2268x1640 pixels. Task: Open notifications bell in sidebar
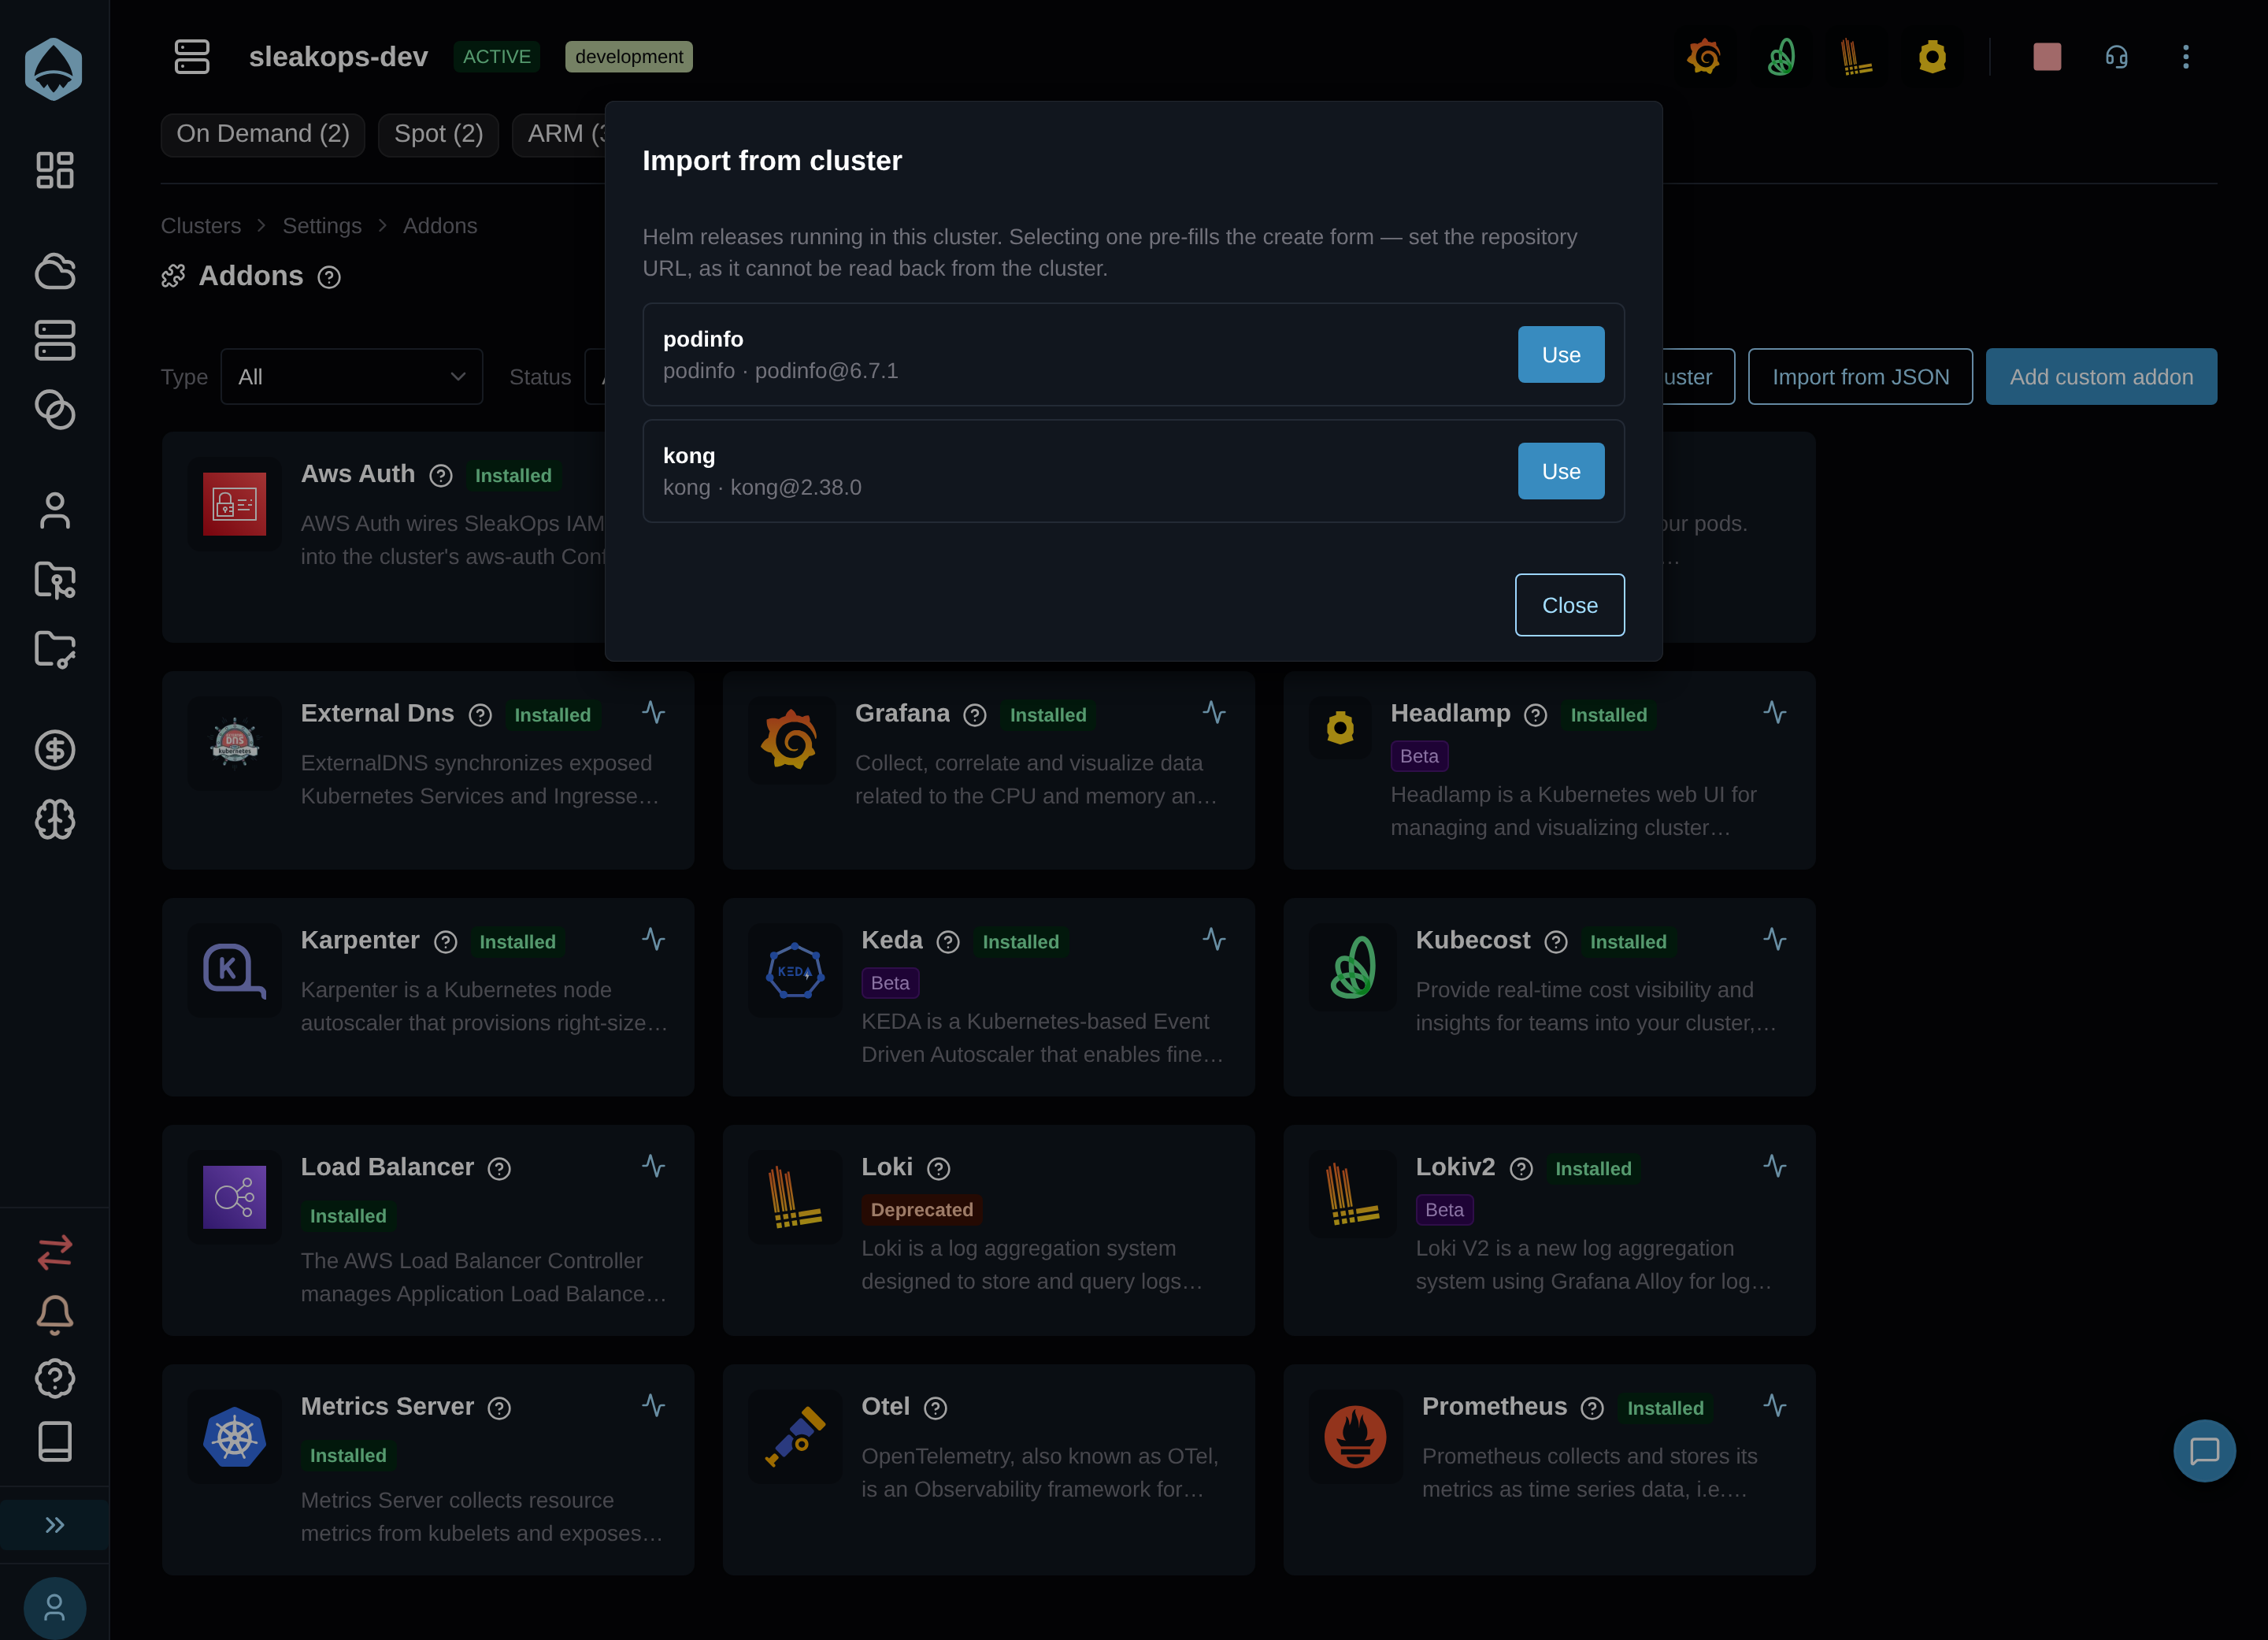54,1314
